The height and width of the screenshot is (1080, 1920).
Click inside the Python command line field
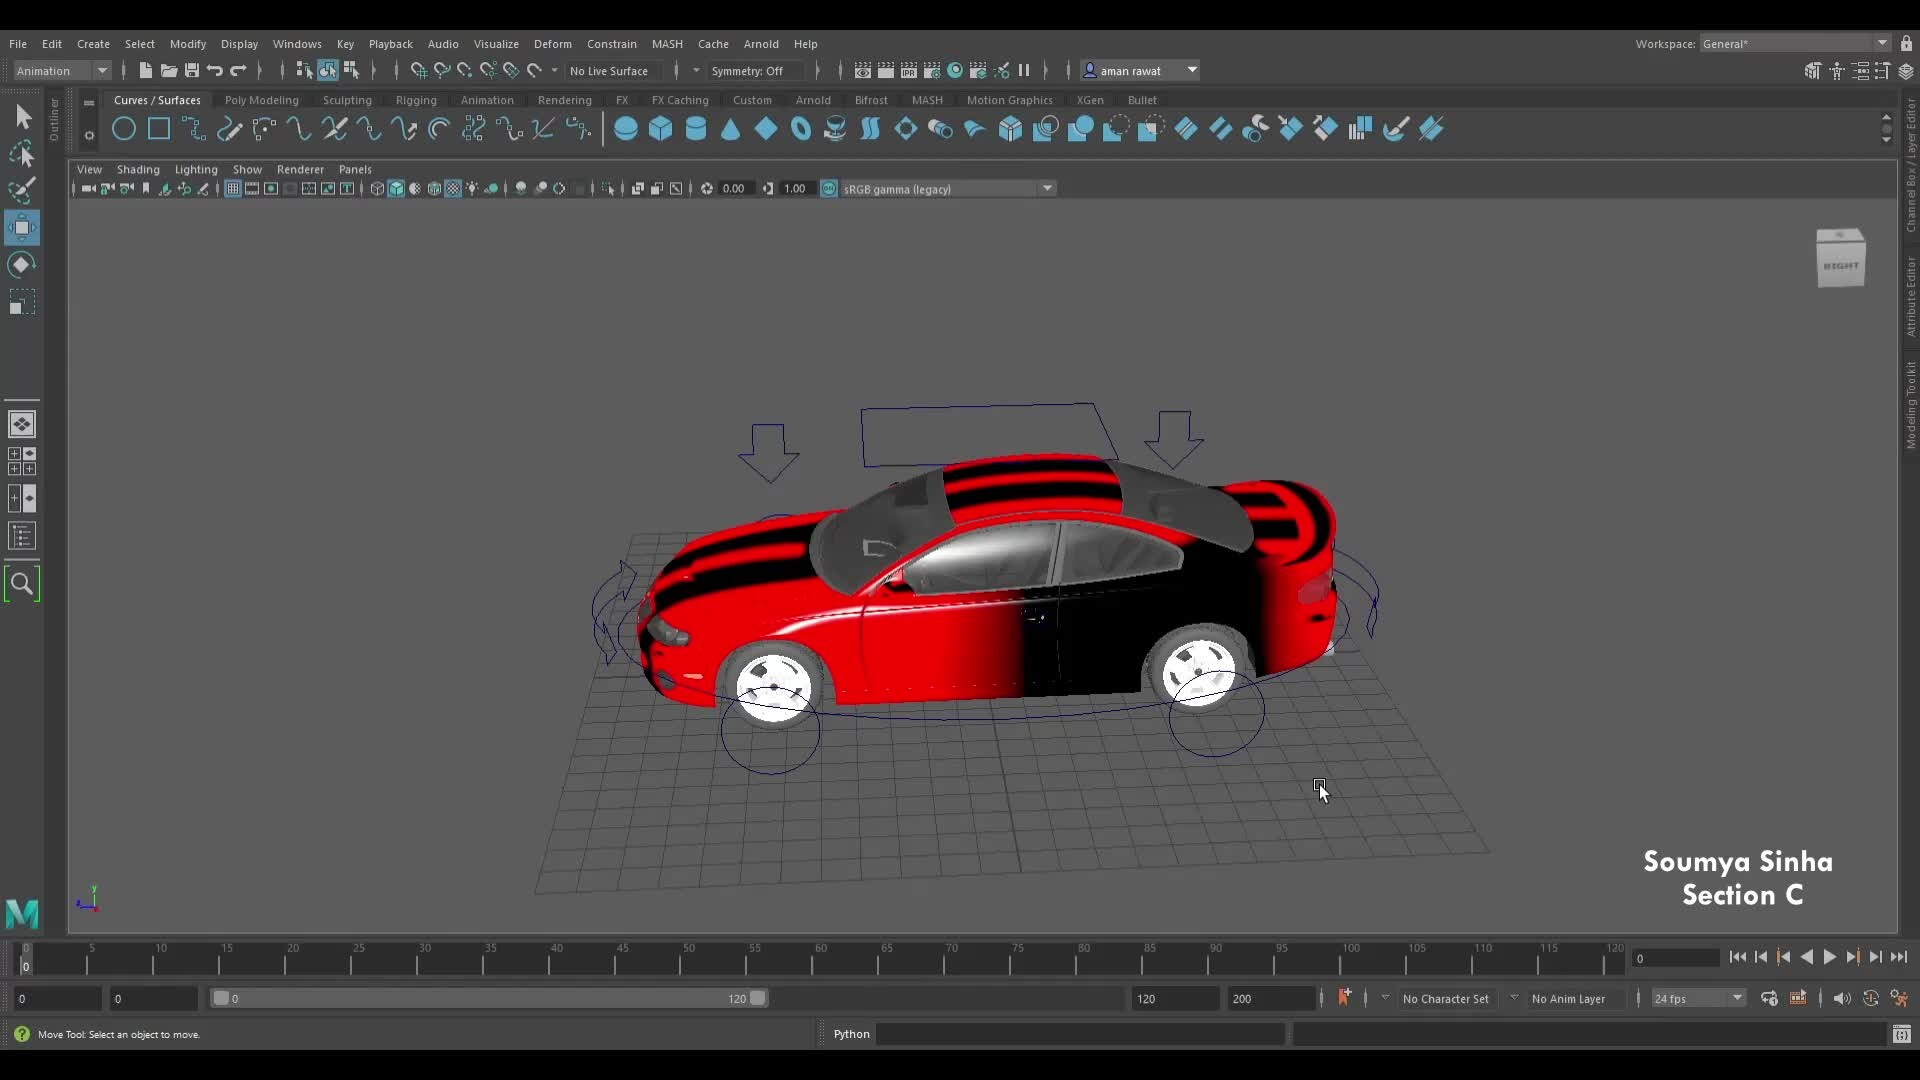(x=1080, y=1034)
